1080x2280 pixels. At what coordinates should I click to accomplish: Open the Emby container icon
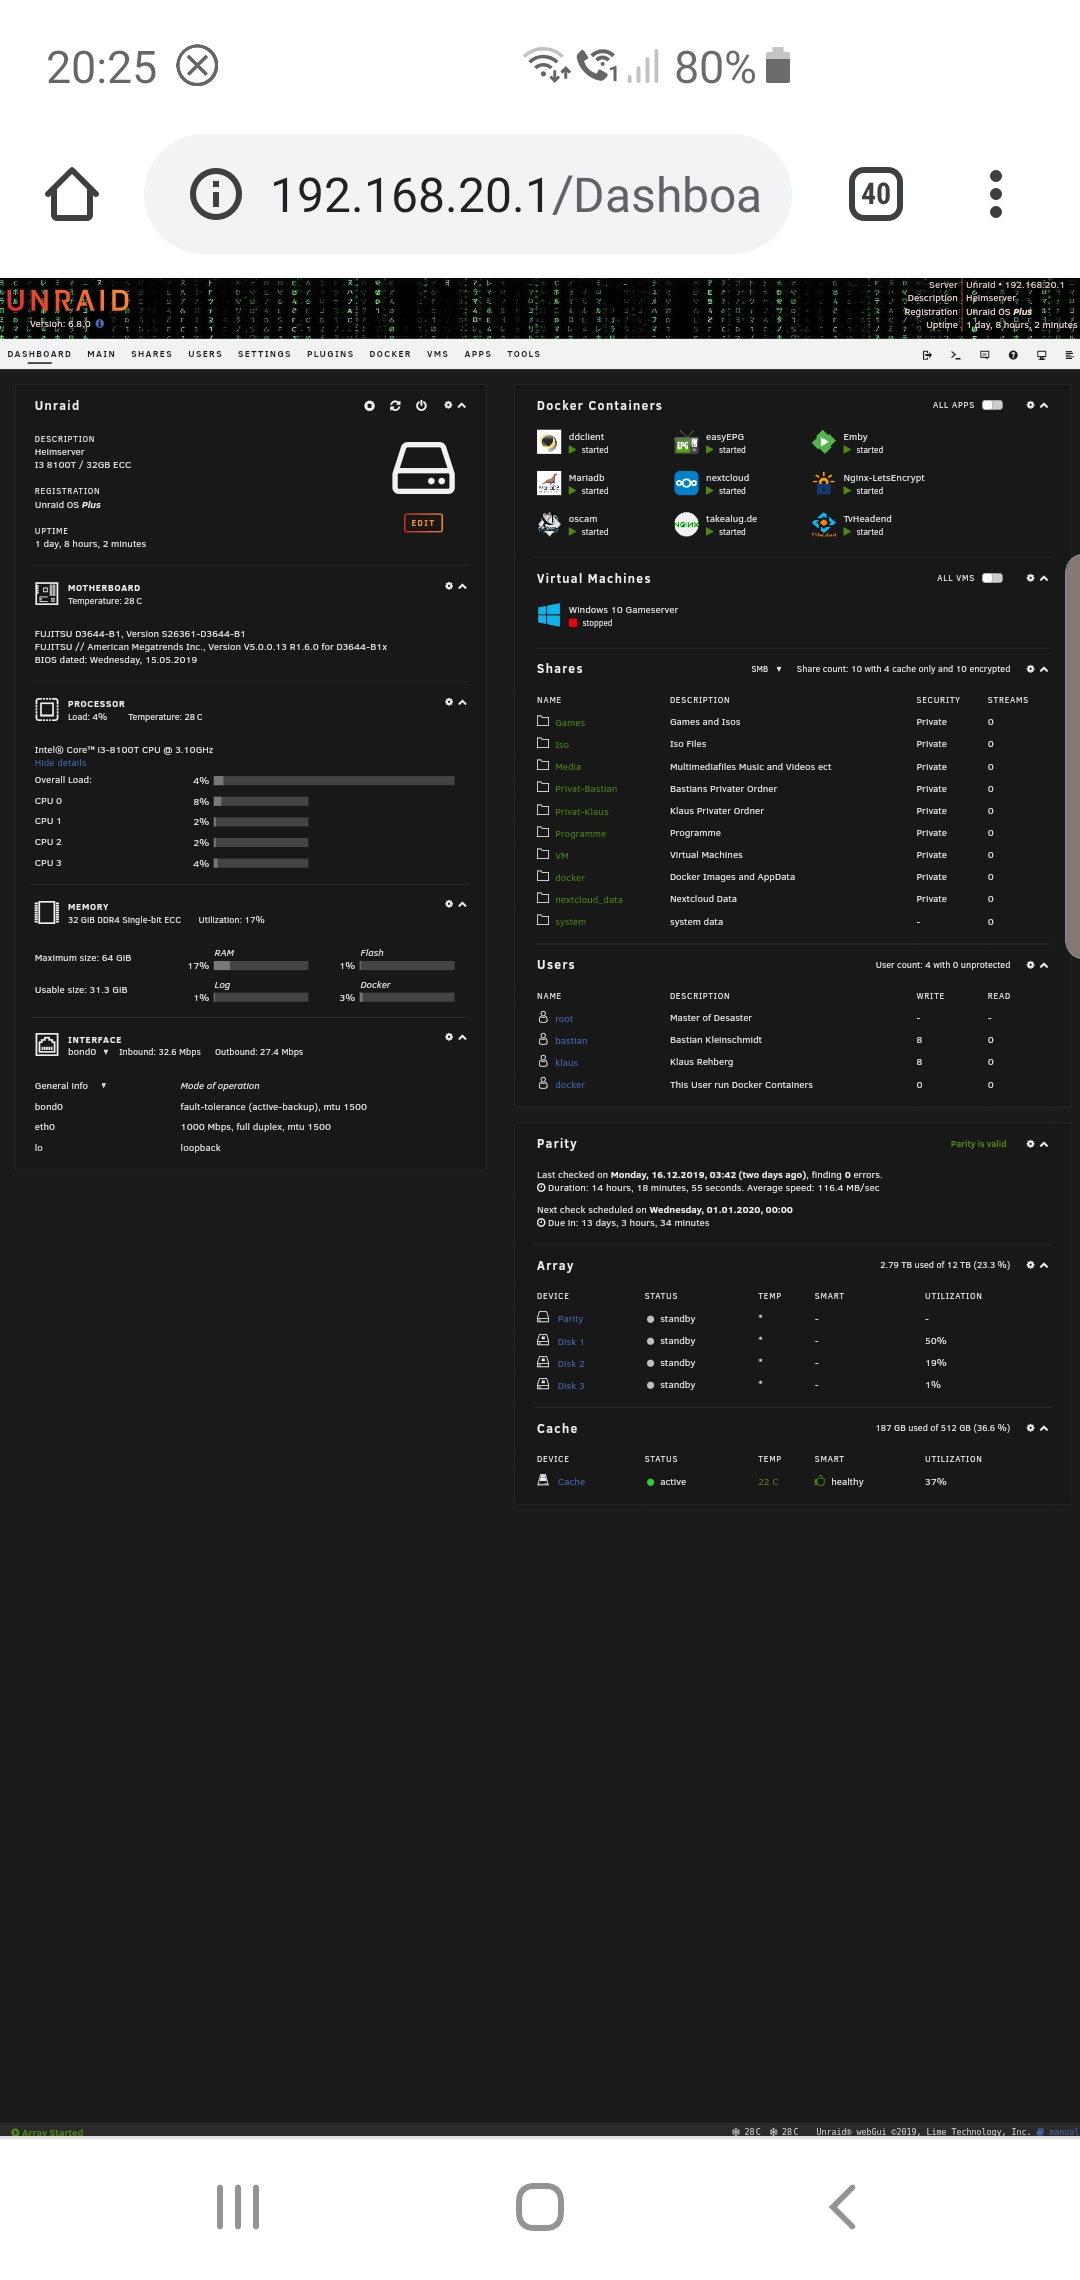point(823,442)
